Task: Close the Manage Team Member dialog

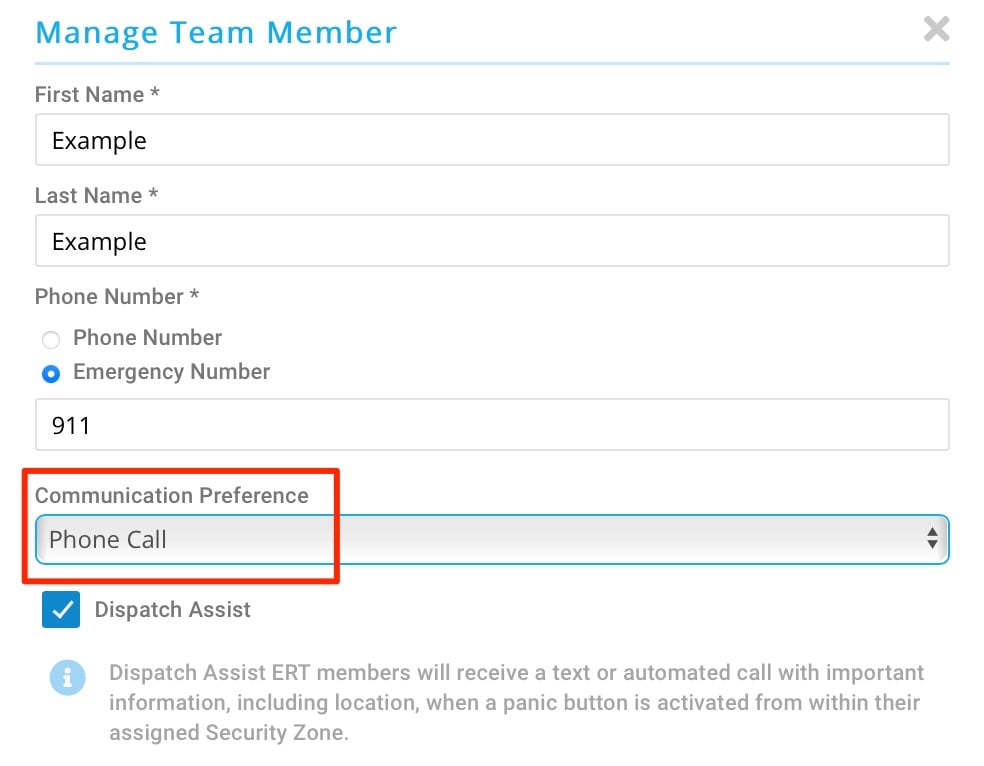Action: pos(936,30)
